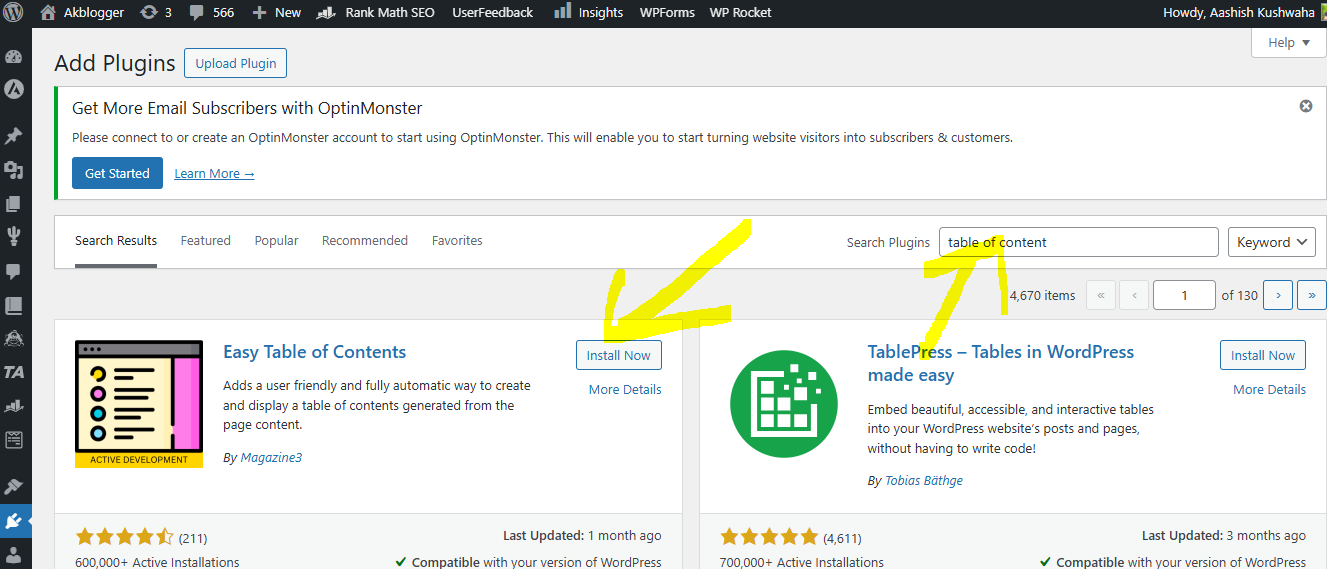Open the Magazine3 author link
This screenshot has height=569, width=1327.
point(271,457)
